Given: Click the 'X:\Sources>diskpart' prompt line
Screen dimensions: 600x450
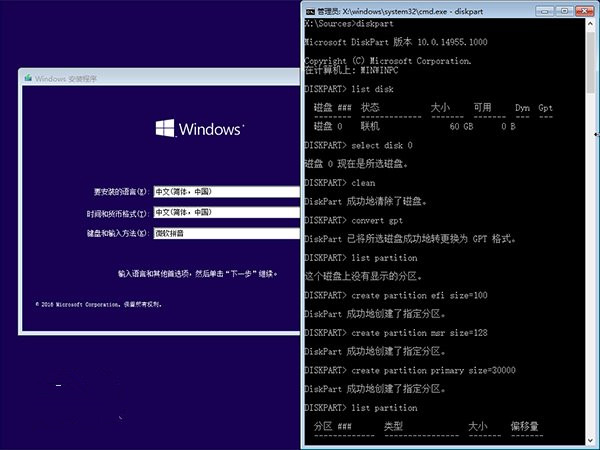Looking at the screenshot, I should click(x=349, y=24).
